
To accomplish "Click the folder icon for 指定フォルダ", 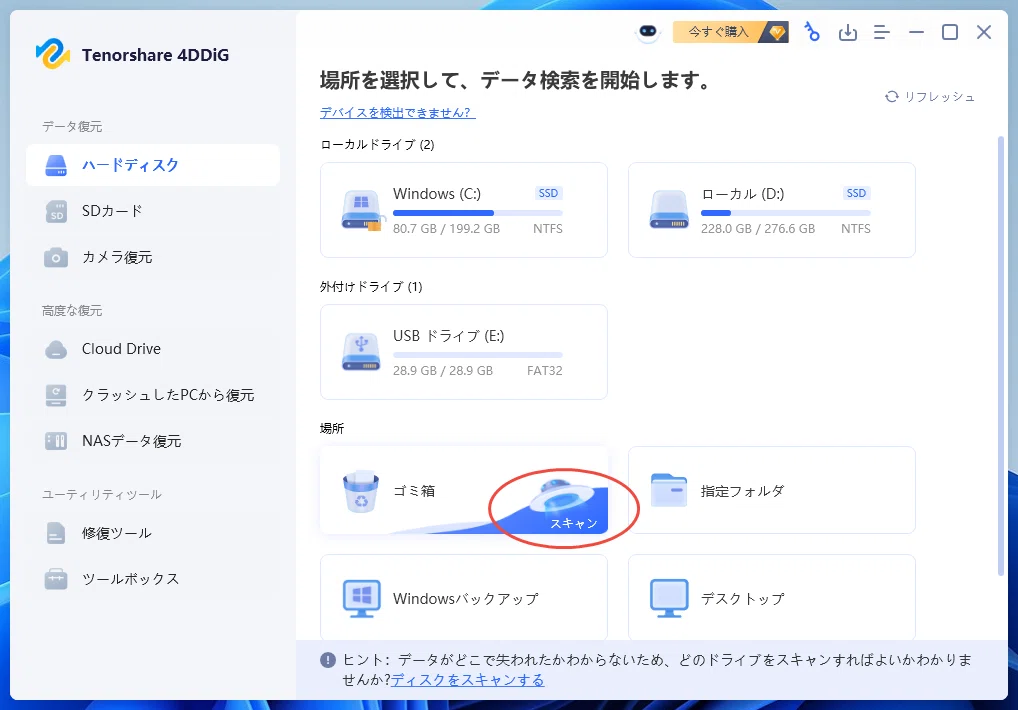I will coord(669,490).
